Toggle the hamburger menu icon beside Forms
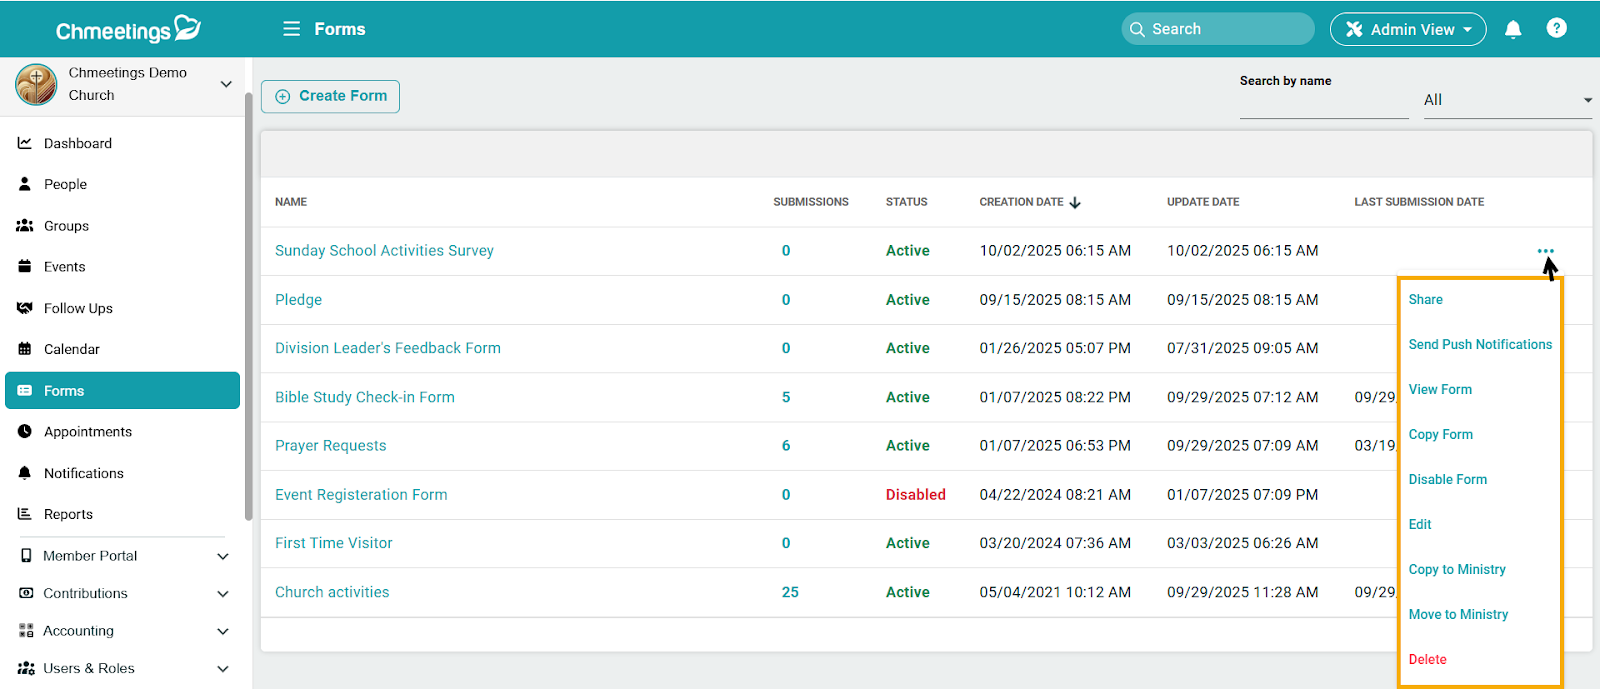This screenshot has width=1600, height=689. point(291,29)
